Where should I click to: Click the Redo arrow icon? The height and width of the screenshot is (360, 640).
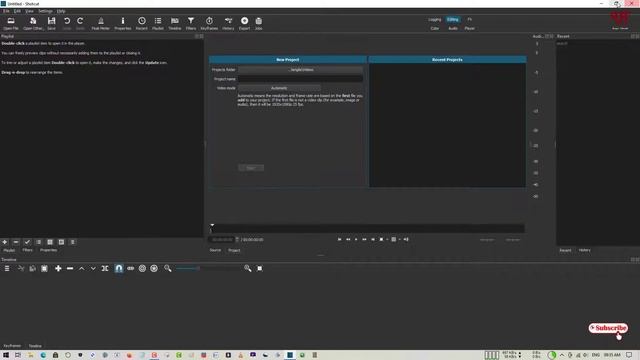pyautogui.click(x=80, y=23)
